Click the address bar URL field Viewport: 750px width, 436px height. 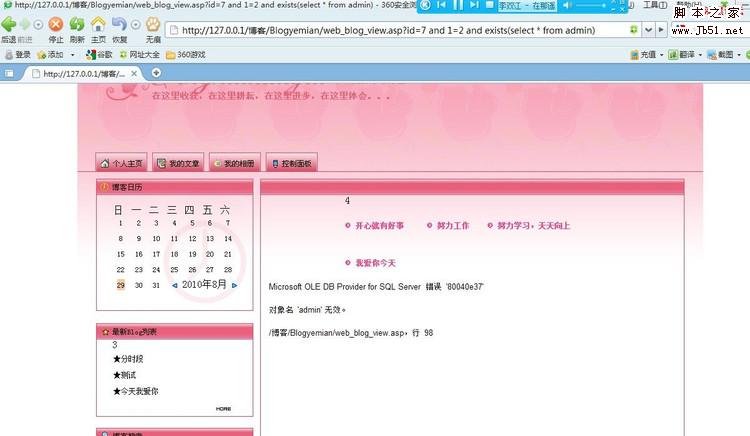click(402, 30)
